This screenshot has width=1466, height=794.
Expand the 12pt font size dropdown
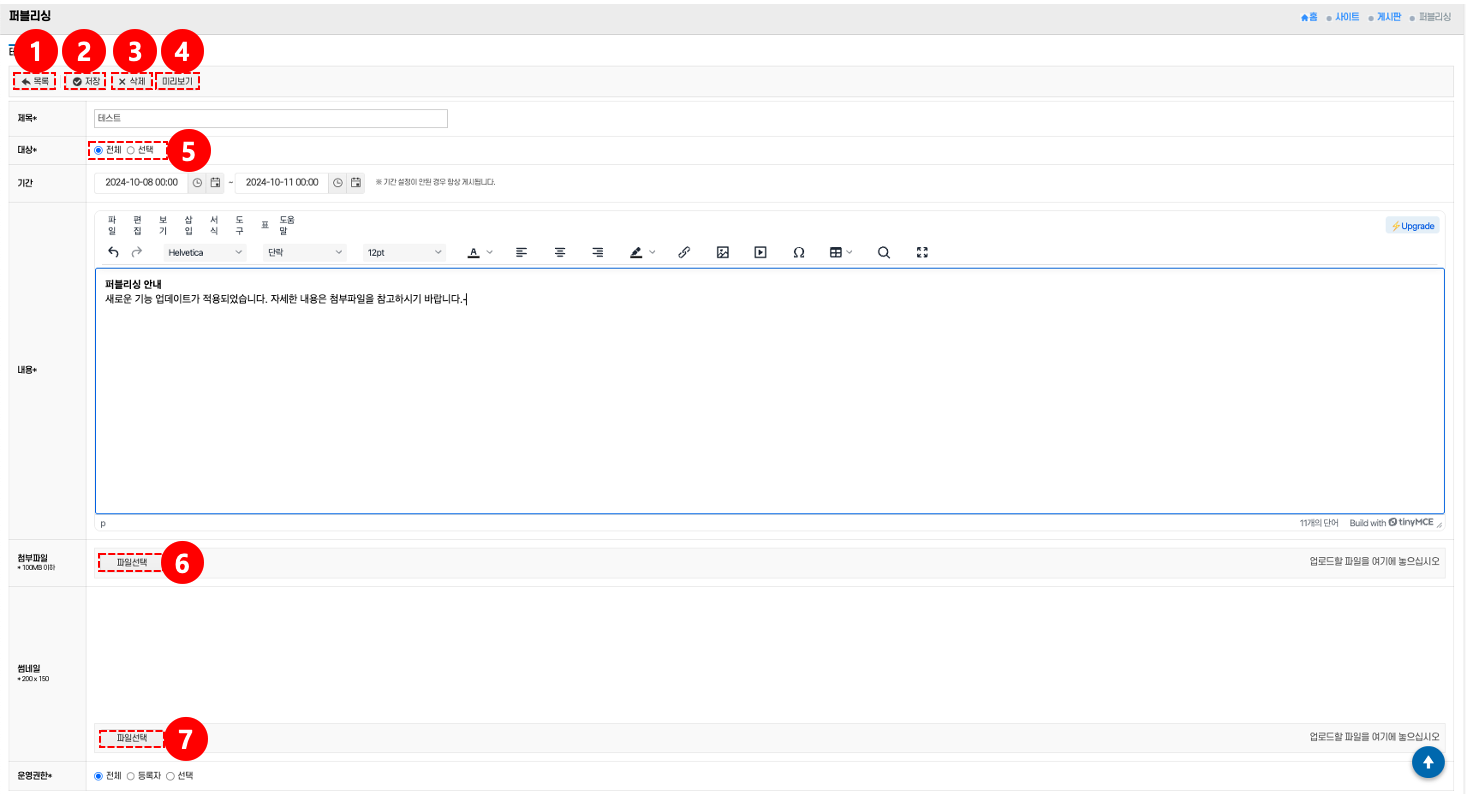(403, 253)
